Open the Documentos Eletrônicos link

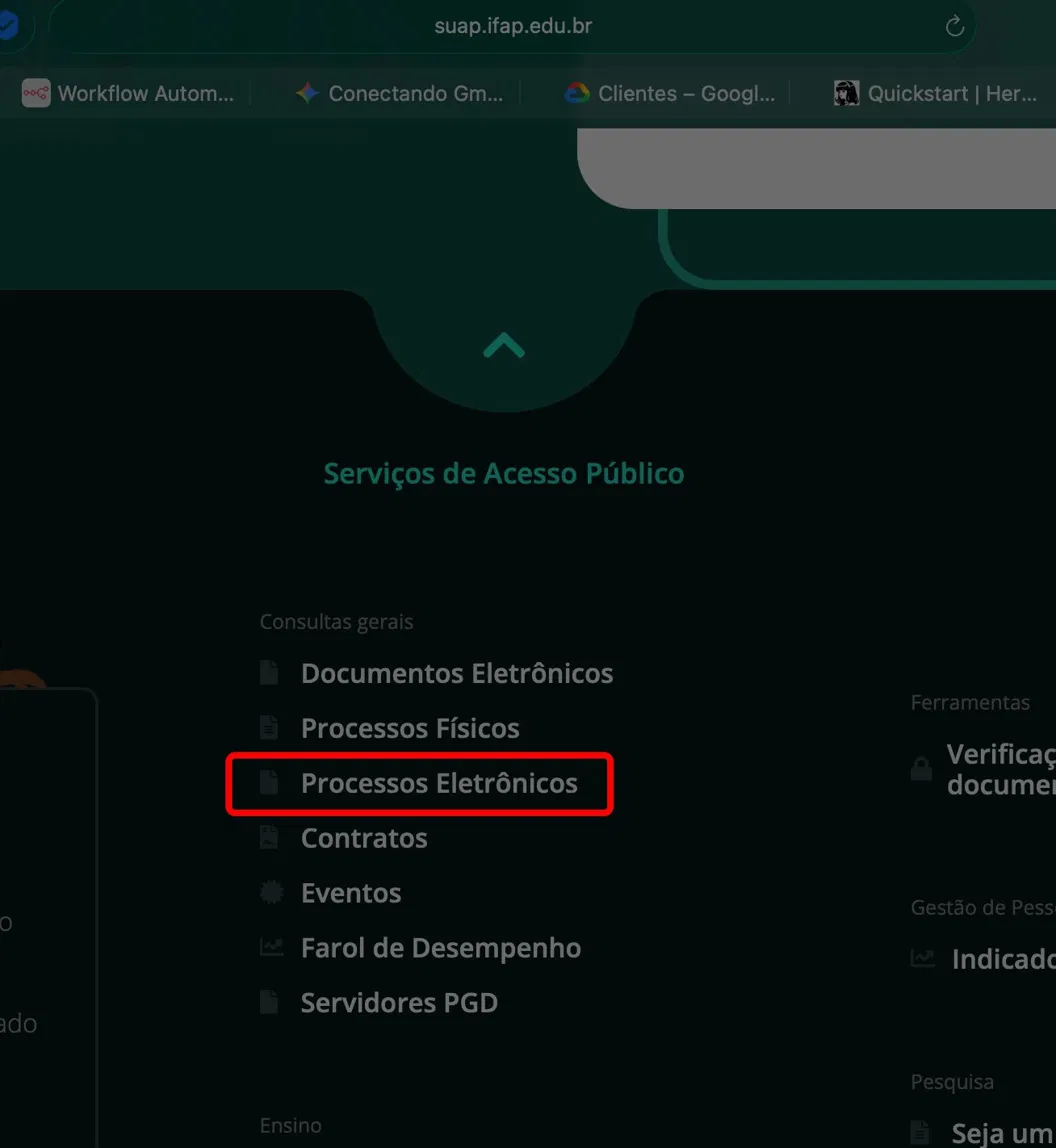tap(457, 674)
